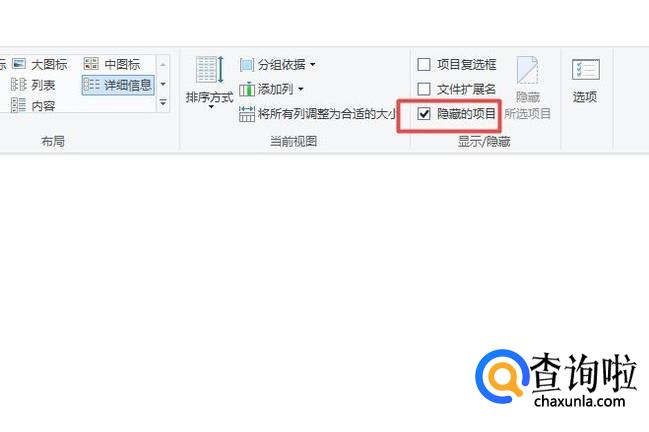
Task: Open dropdown arrow under 排序方式
Action: pos(211,107)
